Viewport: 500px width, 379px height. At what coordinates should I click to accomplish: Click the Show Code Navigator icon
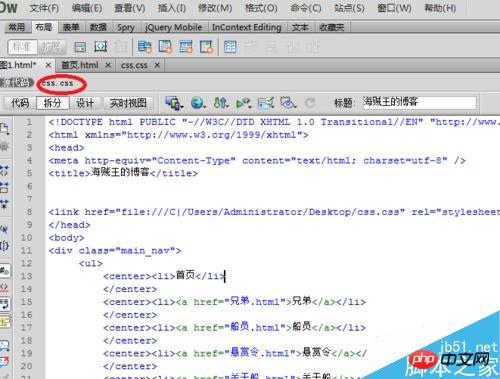(x=4, y=146)
